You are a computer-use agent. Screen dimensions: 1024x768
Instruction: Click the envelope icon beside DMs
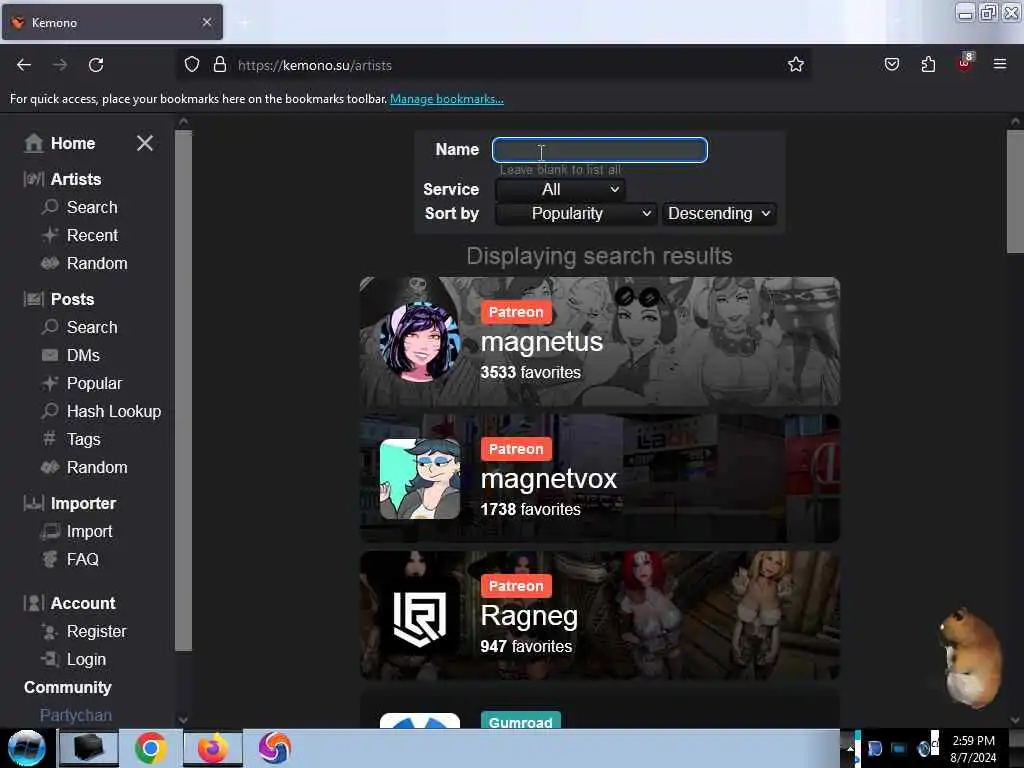50,355
